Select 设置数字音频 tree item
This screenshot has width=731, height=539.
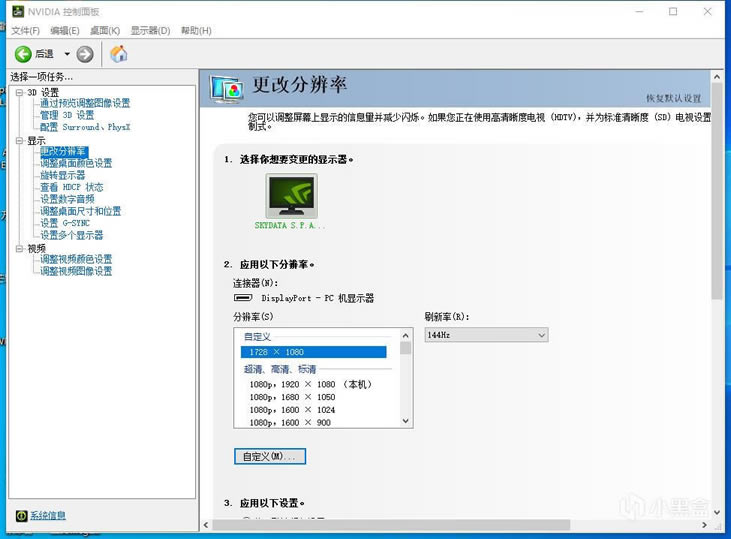tap(67, 199)
